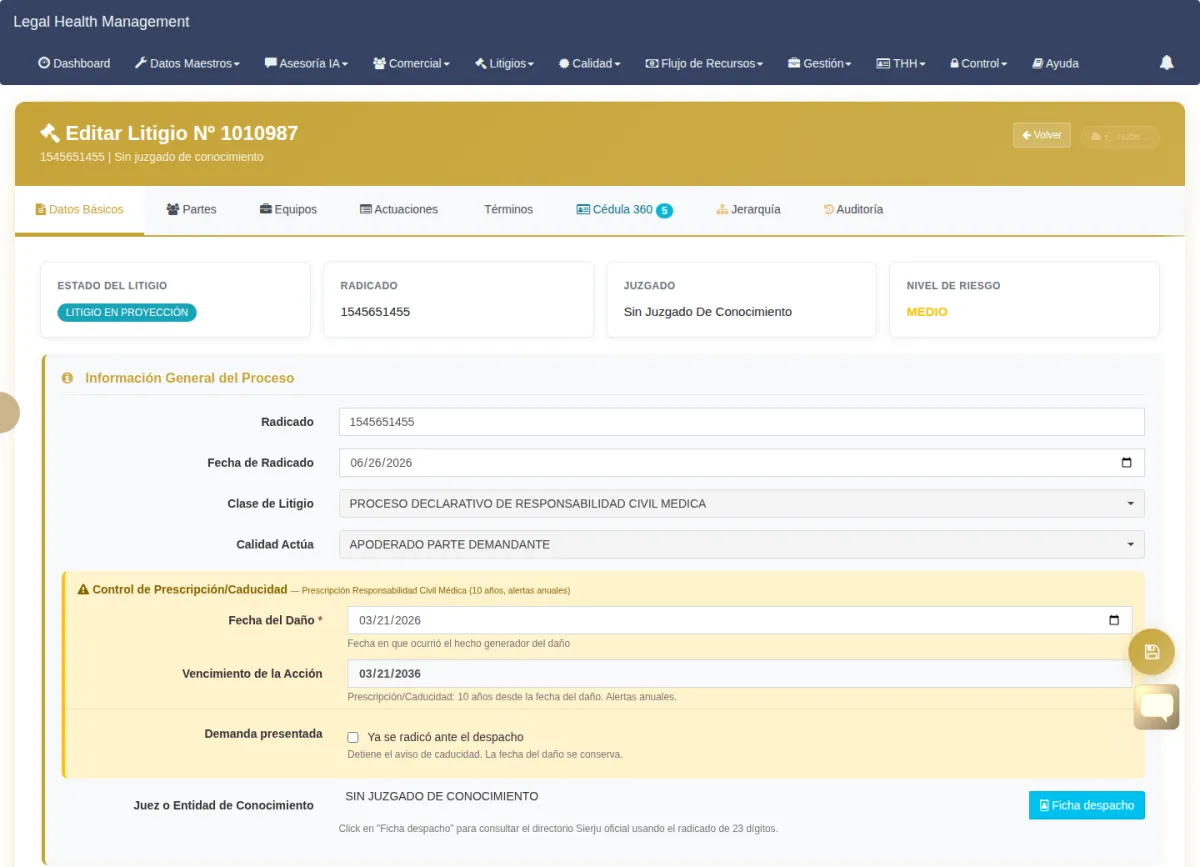Image resolution: width=1200 pixels, height=867 pixels.
Task: Go to Dashboard in the navbar
Action: coord(74,63)
